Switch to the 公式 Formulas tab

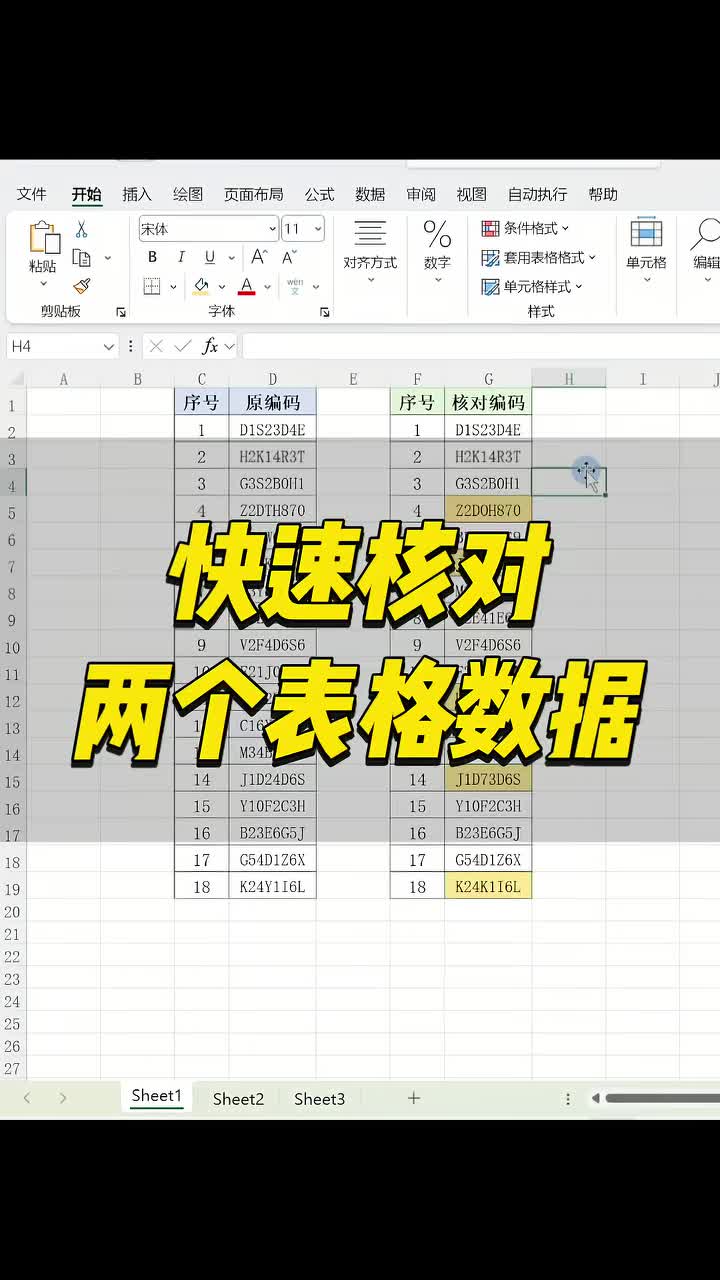(319, 194)
